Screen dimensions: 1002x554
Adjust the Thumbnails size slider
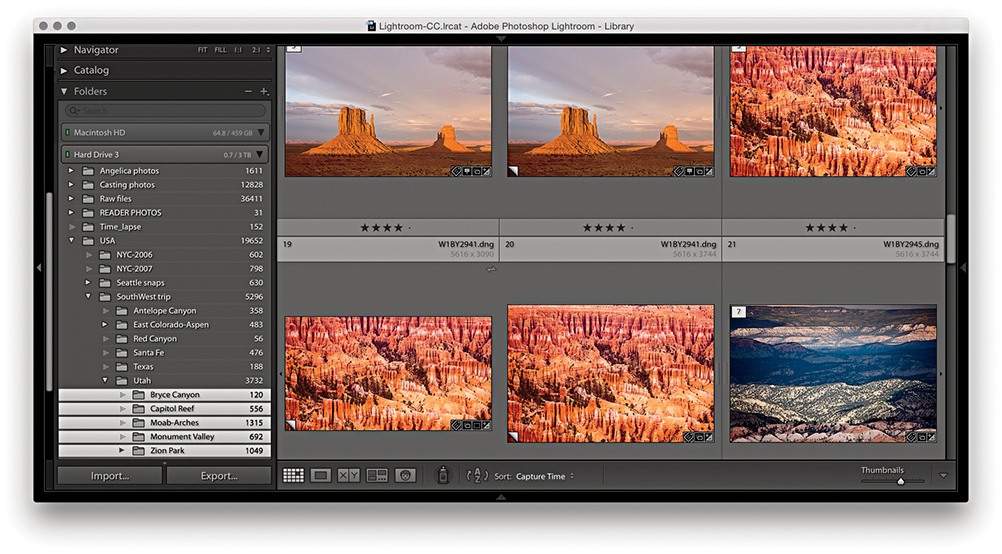(x=900, y=481)
